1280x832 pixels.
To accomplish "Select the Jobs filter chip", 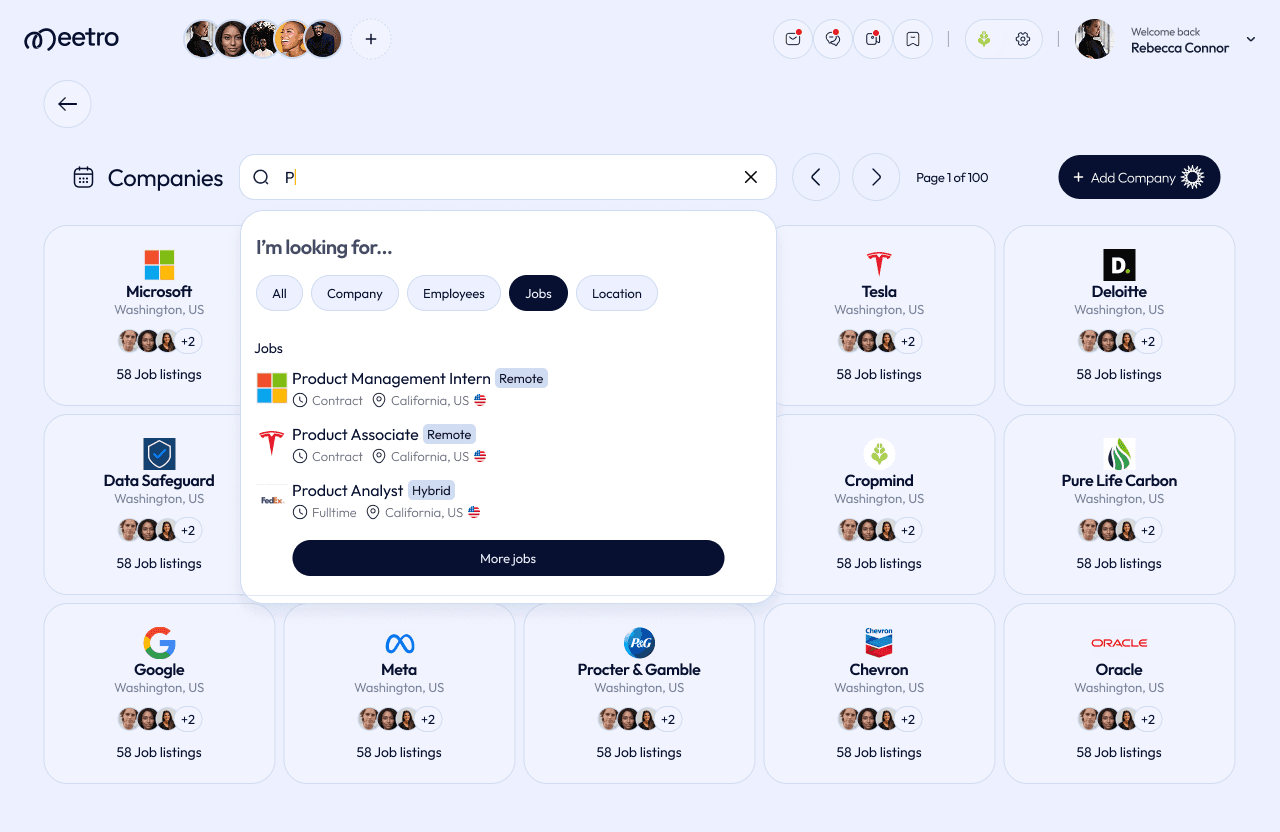I will tap(538, 293).
